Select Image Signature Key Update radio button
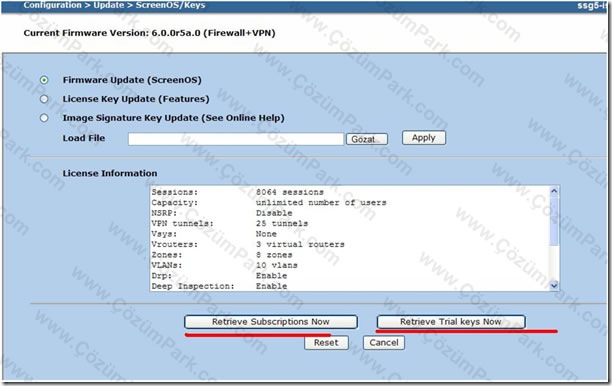The width and height of the screenshot is (612, 386). 44,118
